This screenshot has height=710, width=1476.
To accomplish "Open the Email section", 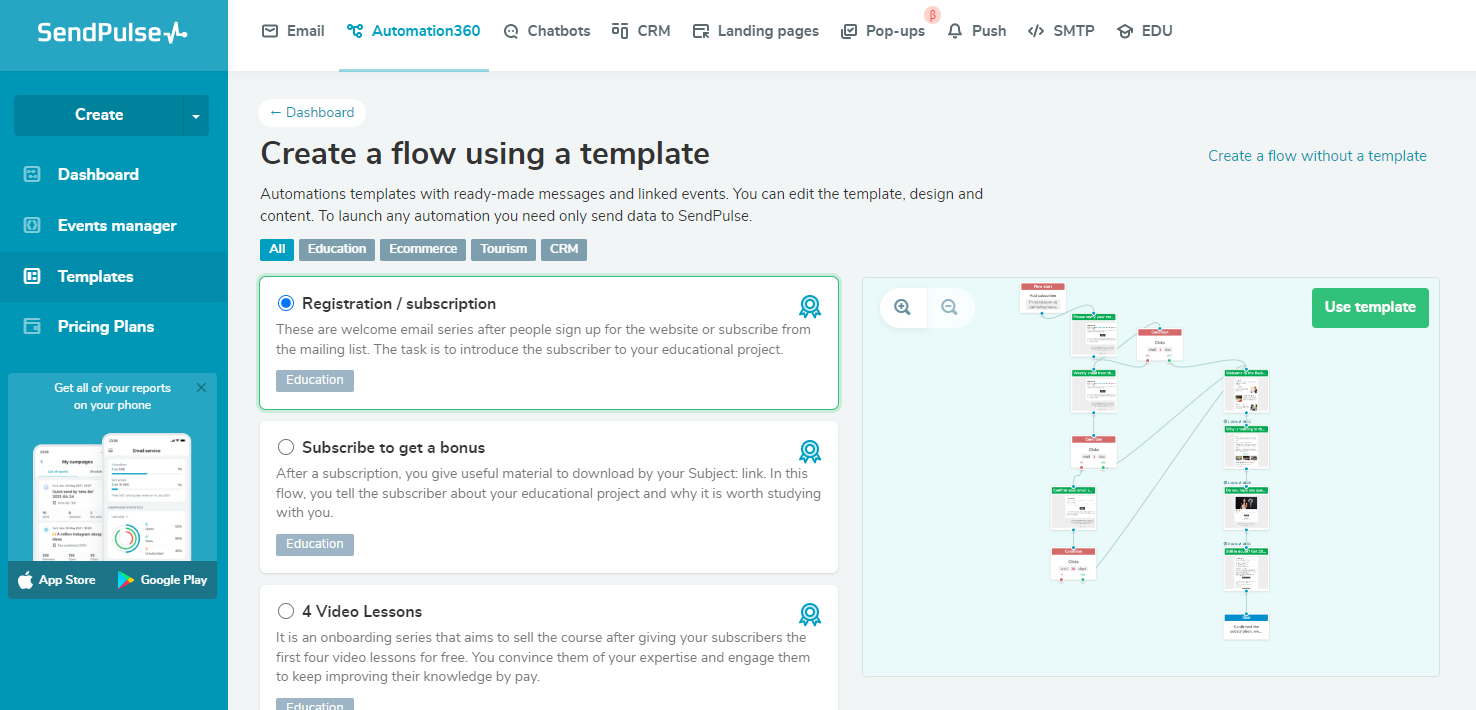I will (293, 31).
